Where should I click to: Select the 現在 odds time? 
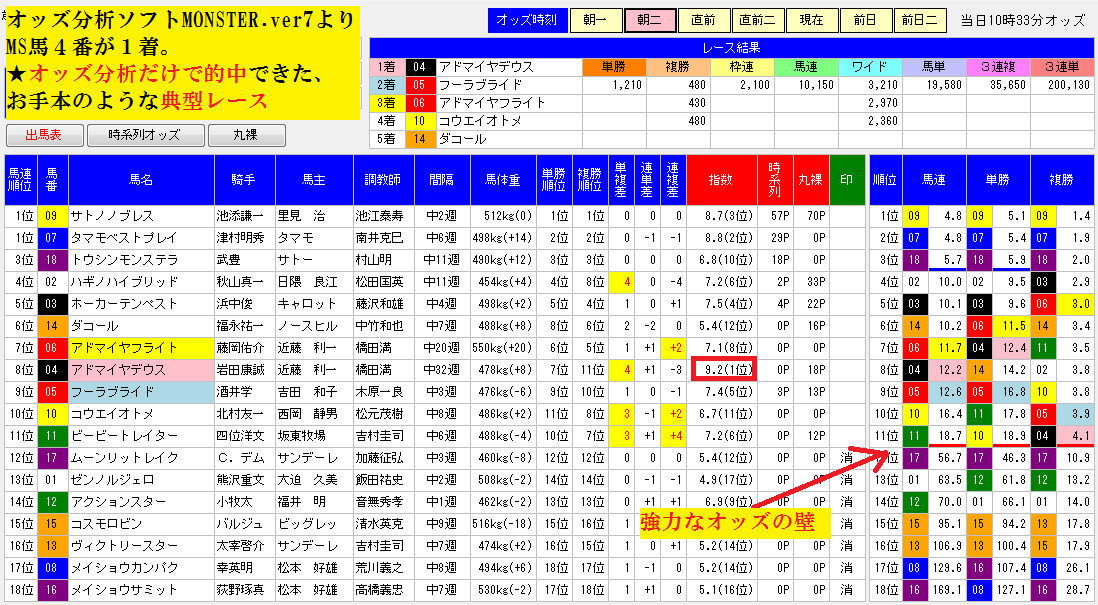(x=812, y=20)
